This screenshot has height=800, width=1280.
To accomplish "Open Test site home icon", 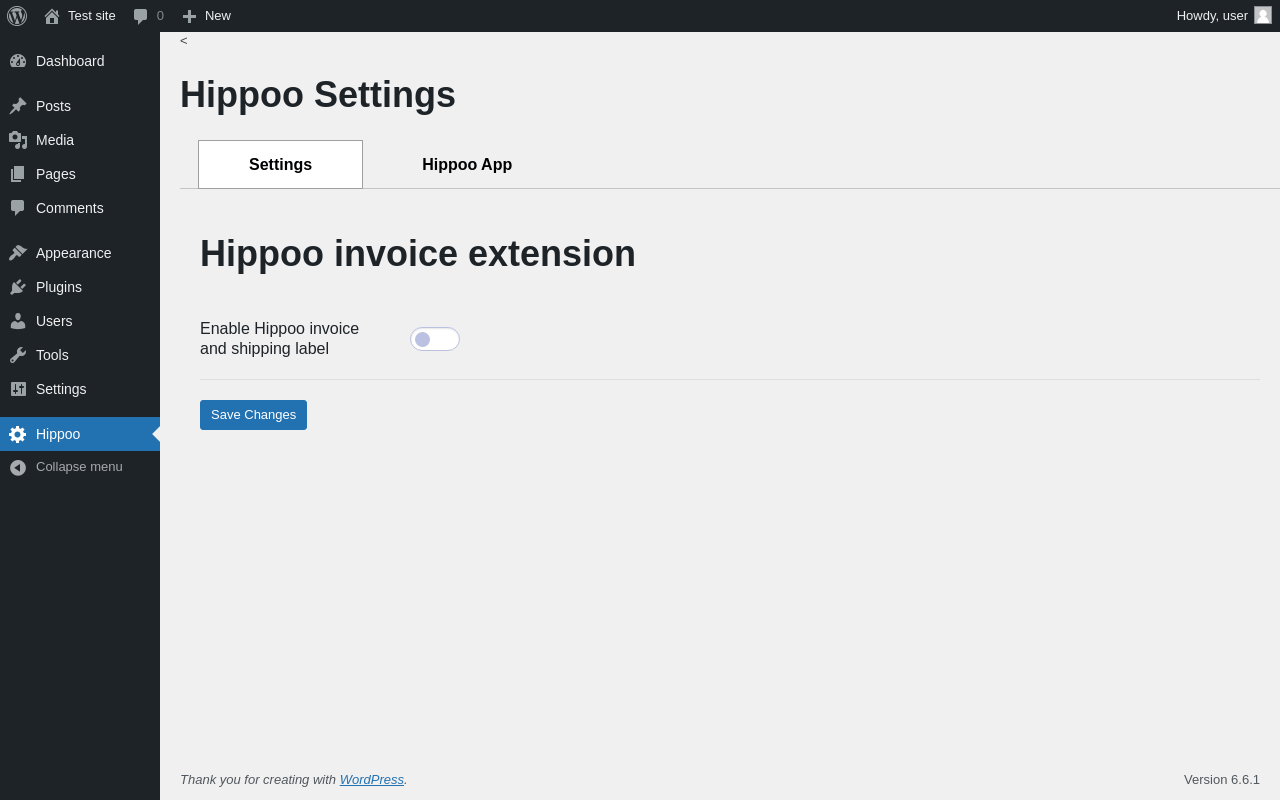I will tap(52, 16).
